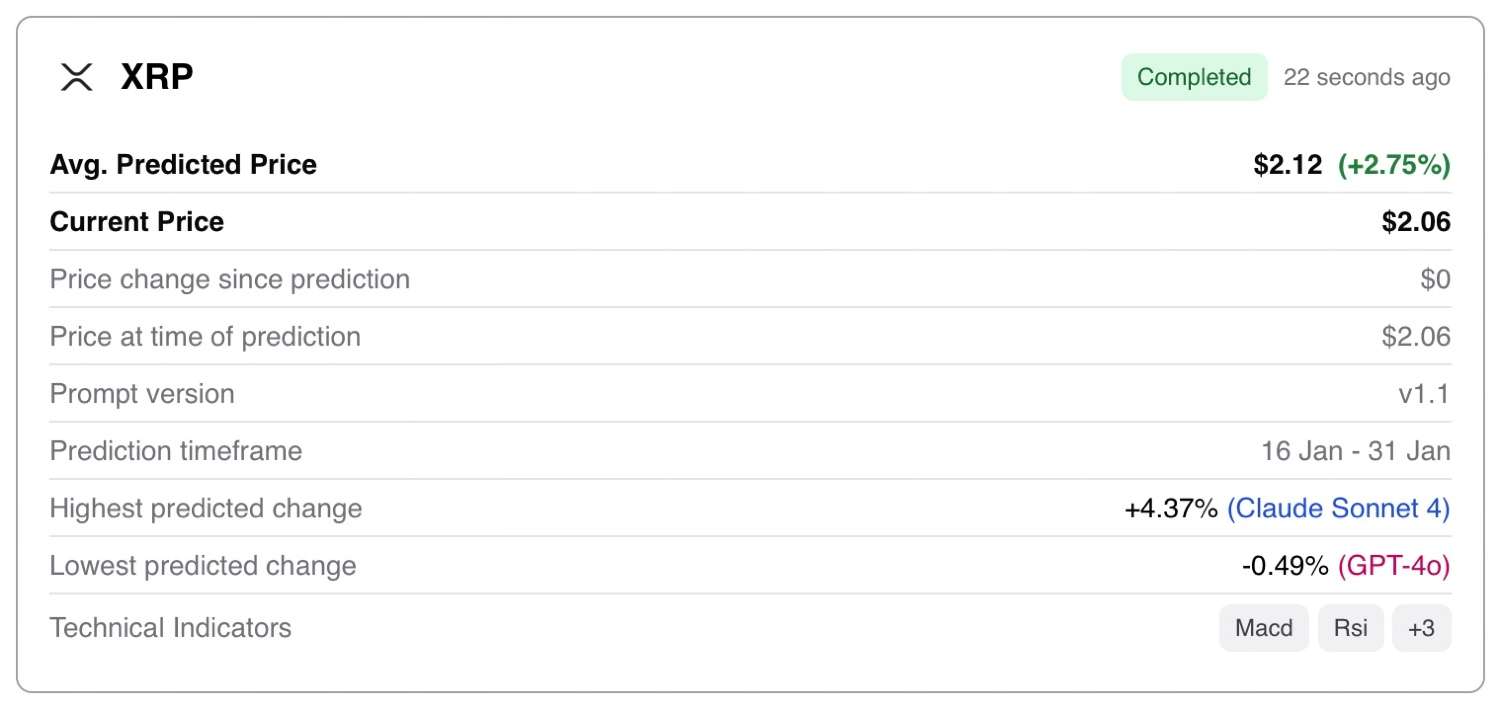Click the v1.1 prompt version value
The width and height of the screenshot is (1500, 709).
point(1424,394)
